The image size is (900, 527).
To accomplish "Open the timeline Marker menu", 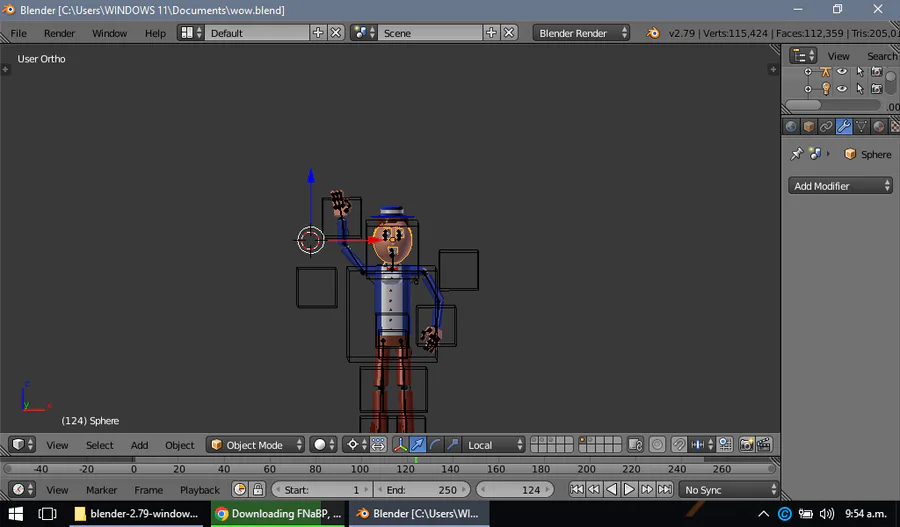I will click(101, 490).
